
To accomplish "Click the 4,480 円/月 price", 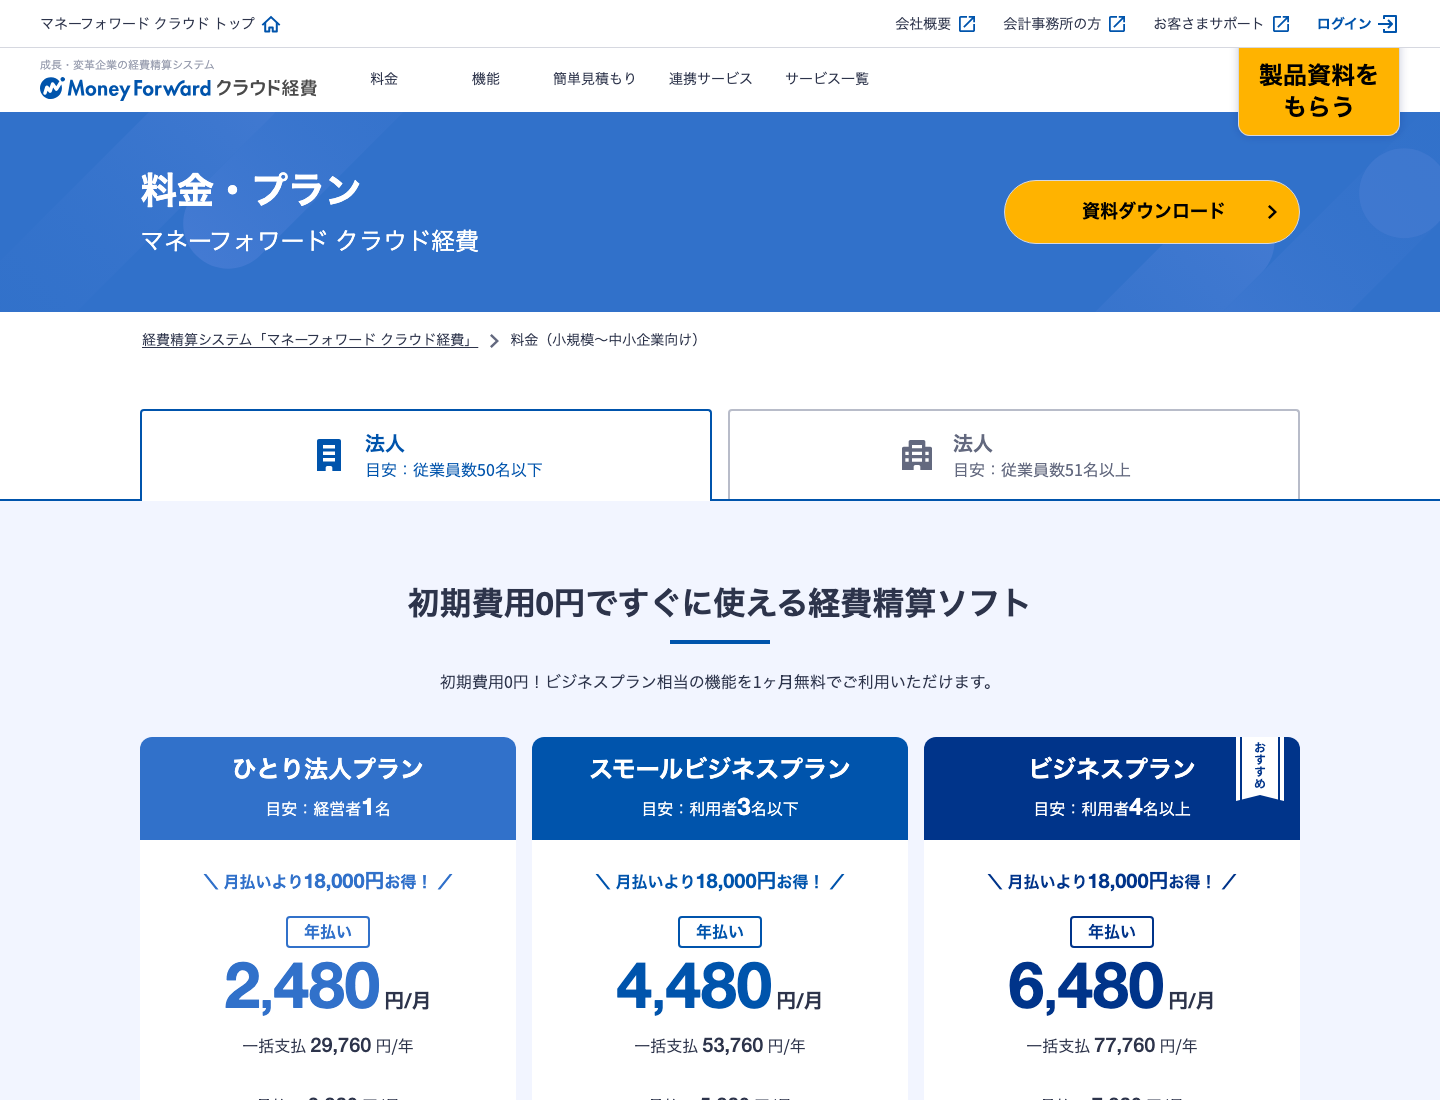I will pyautogui.click(x=720, y=987).
